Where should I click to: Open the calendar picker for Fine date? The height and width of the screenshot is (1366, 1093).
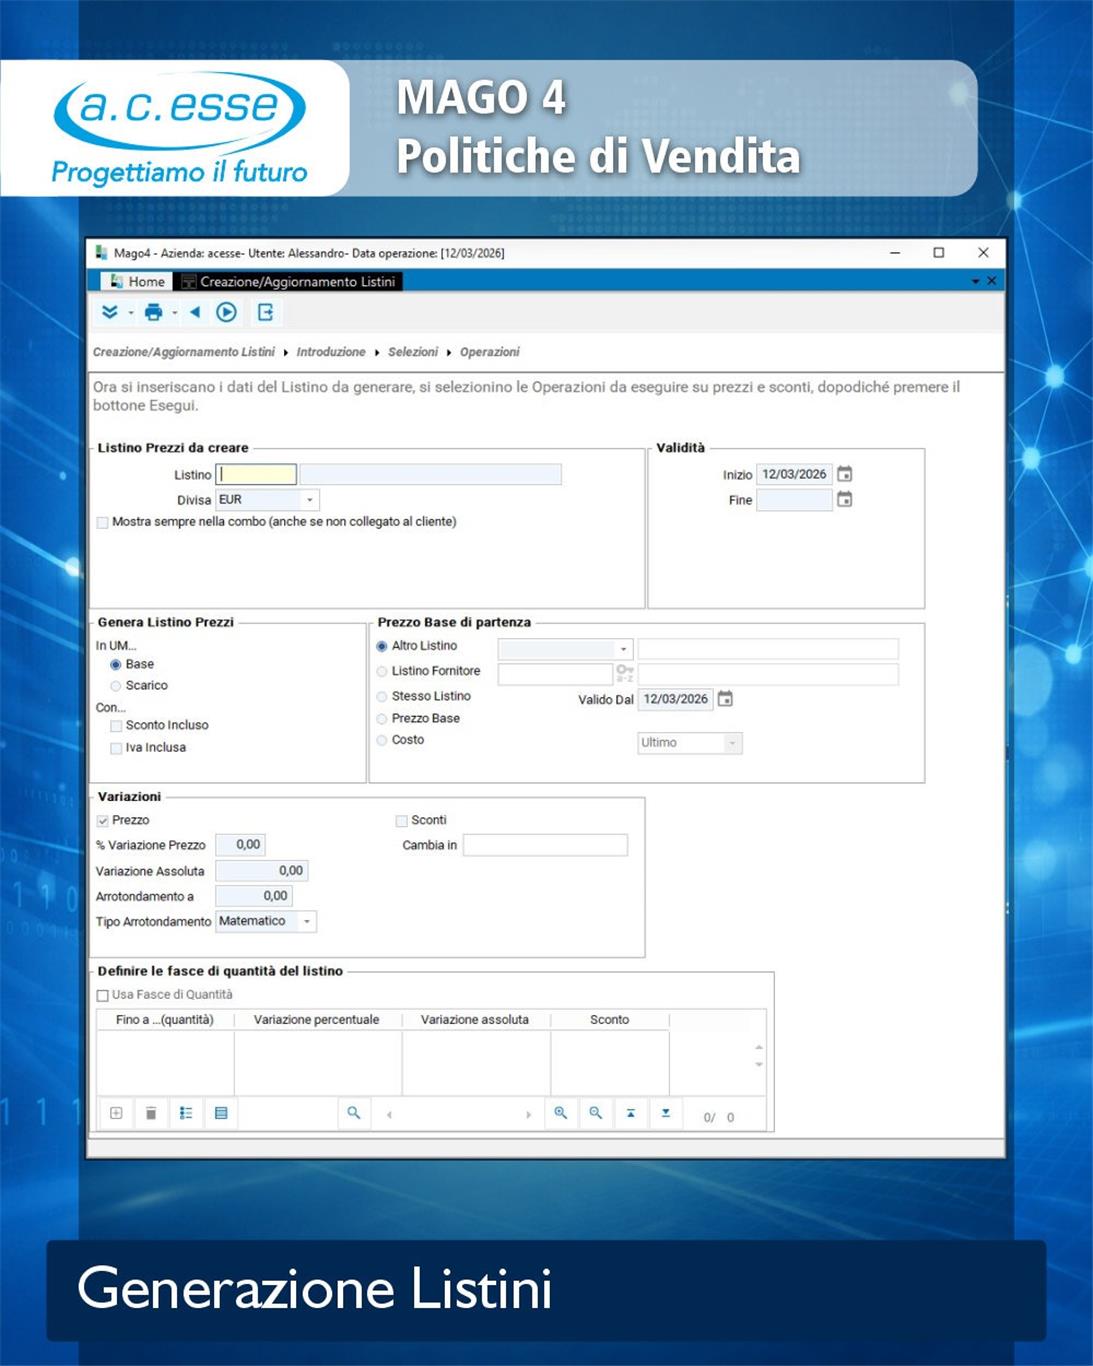click(x=845, y=500)
